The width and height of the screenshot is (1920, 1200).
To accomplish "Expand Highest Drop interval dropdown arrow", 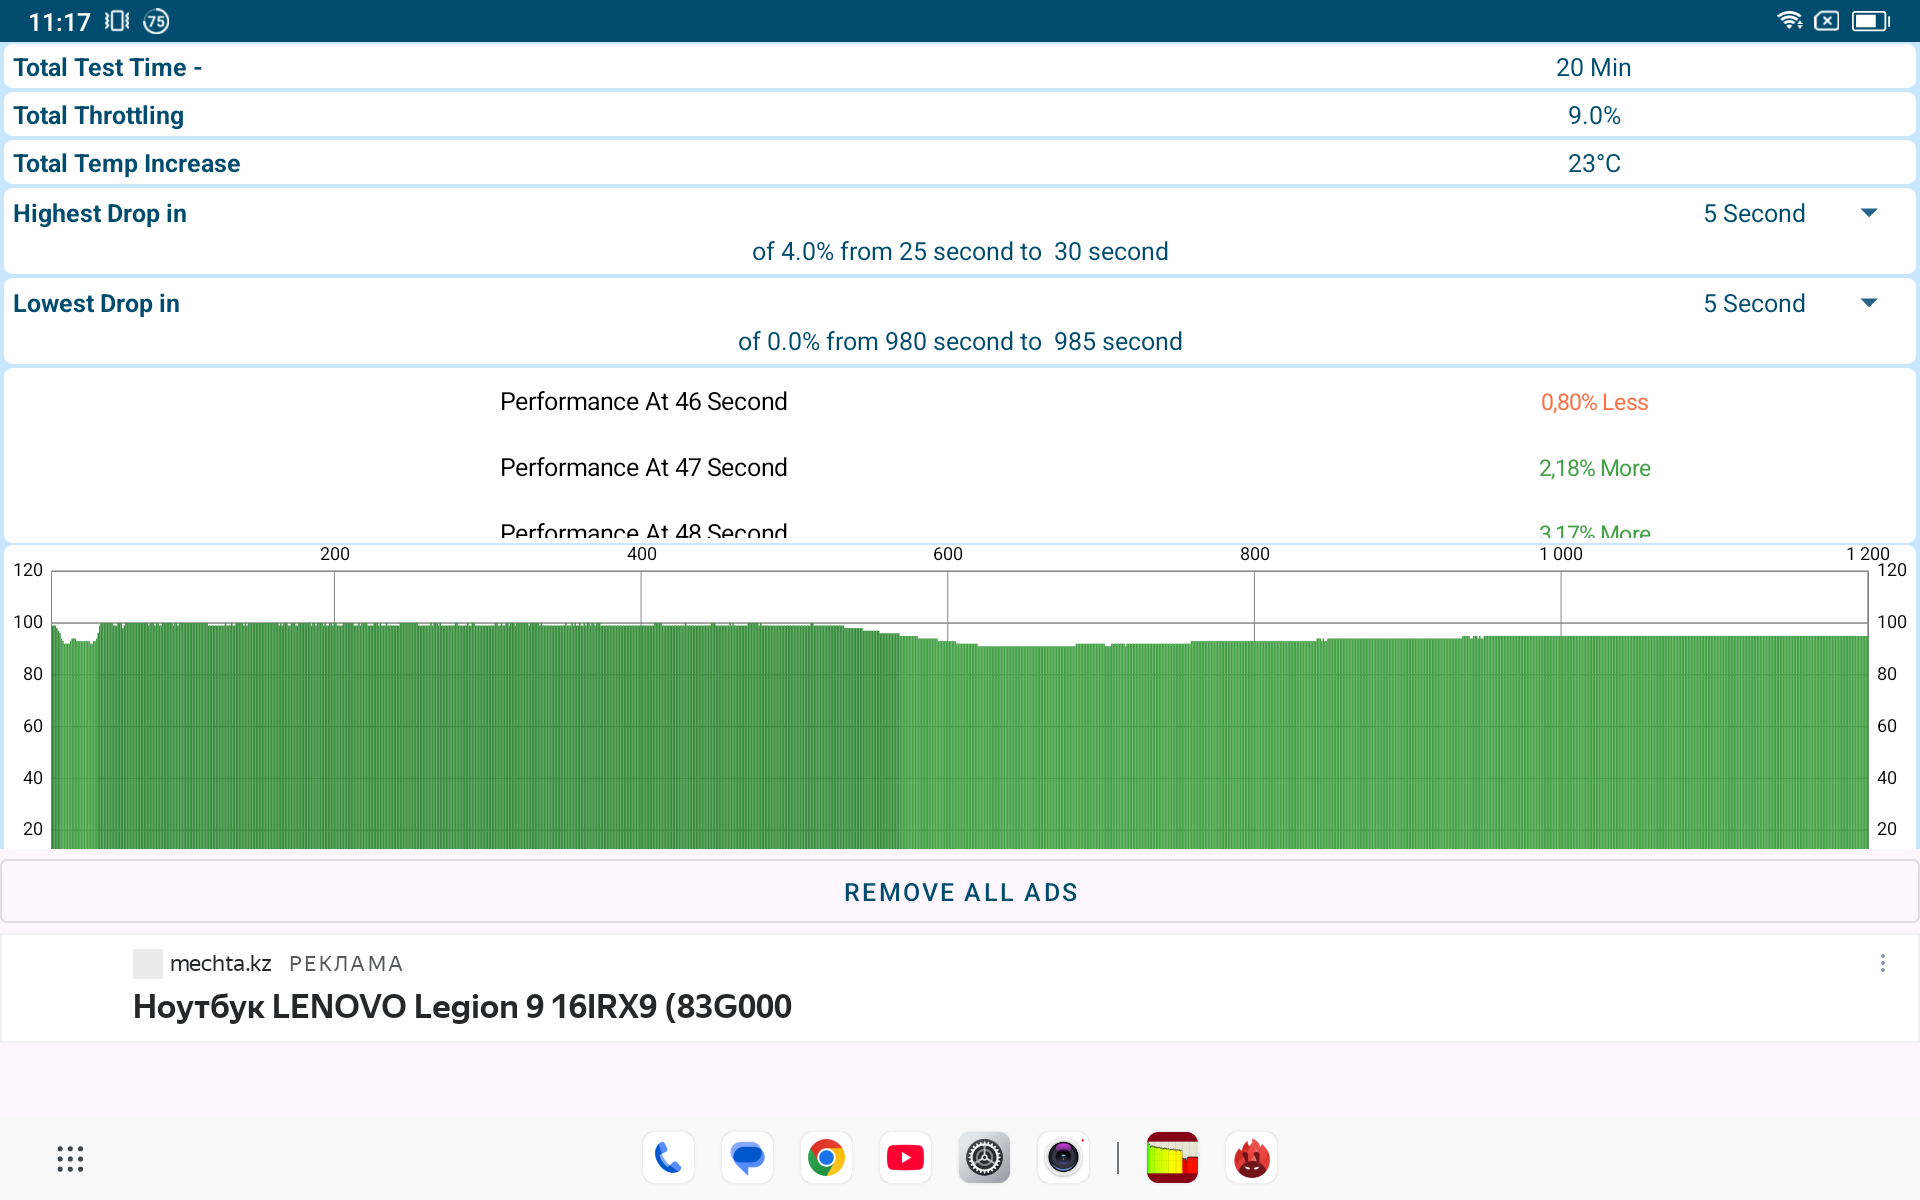I will coord(1868,213).
